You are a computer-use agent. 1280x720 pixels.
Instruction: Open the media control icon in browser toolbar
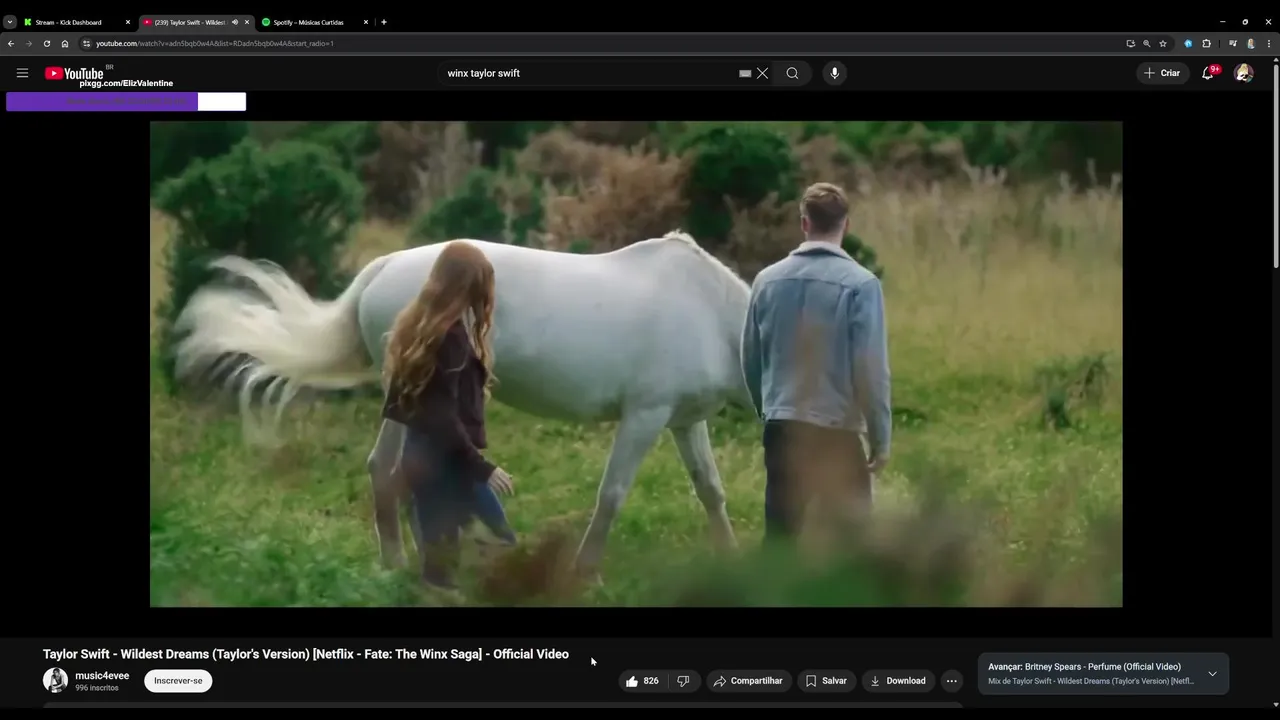(x=1233, y=43)
